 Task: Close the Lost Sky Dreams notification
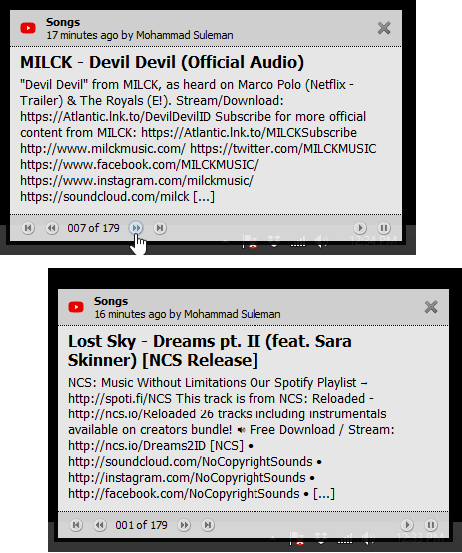point(431,307)
